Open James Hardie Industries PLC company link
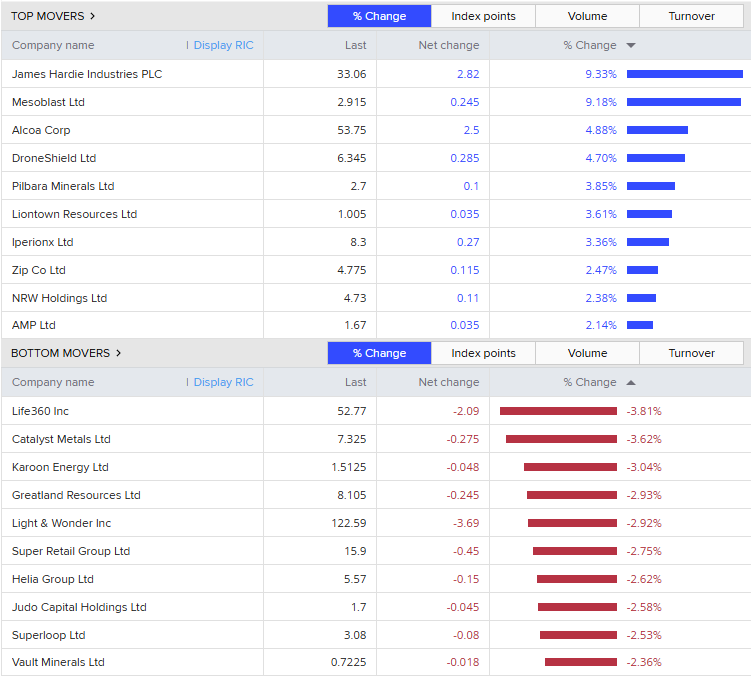The height and width of the screenshot is (676, 751). tap(87, 74)
